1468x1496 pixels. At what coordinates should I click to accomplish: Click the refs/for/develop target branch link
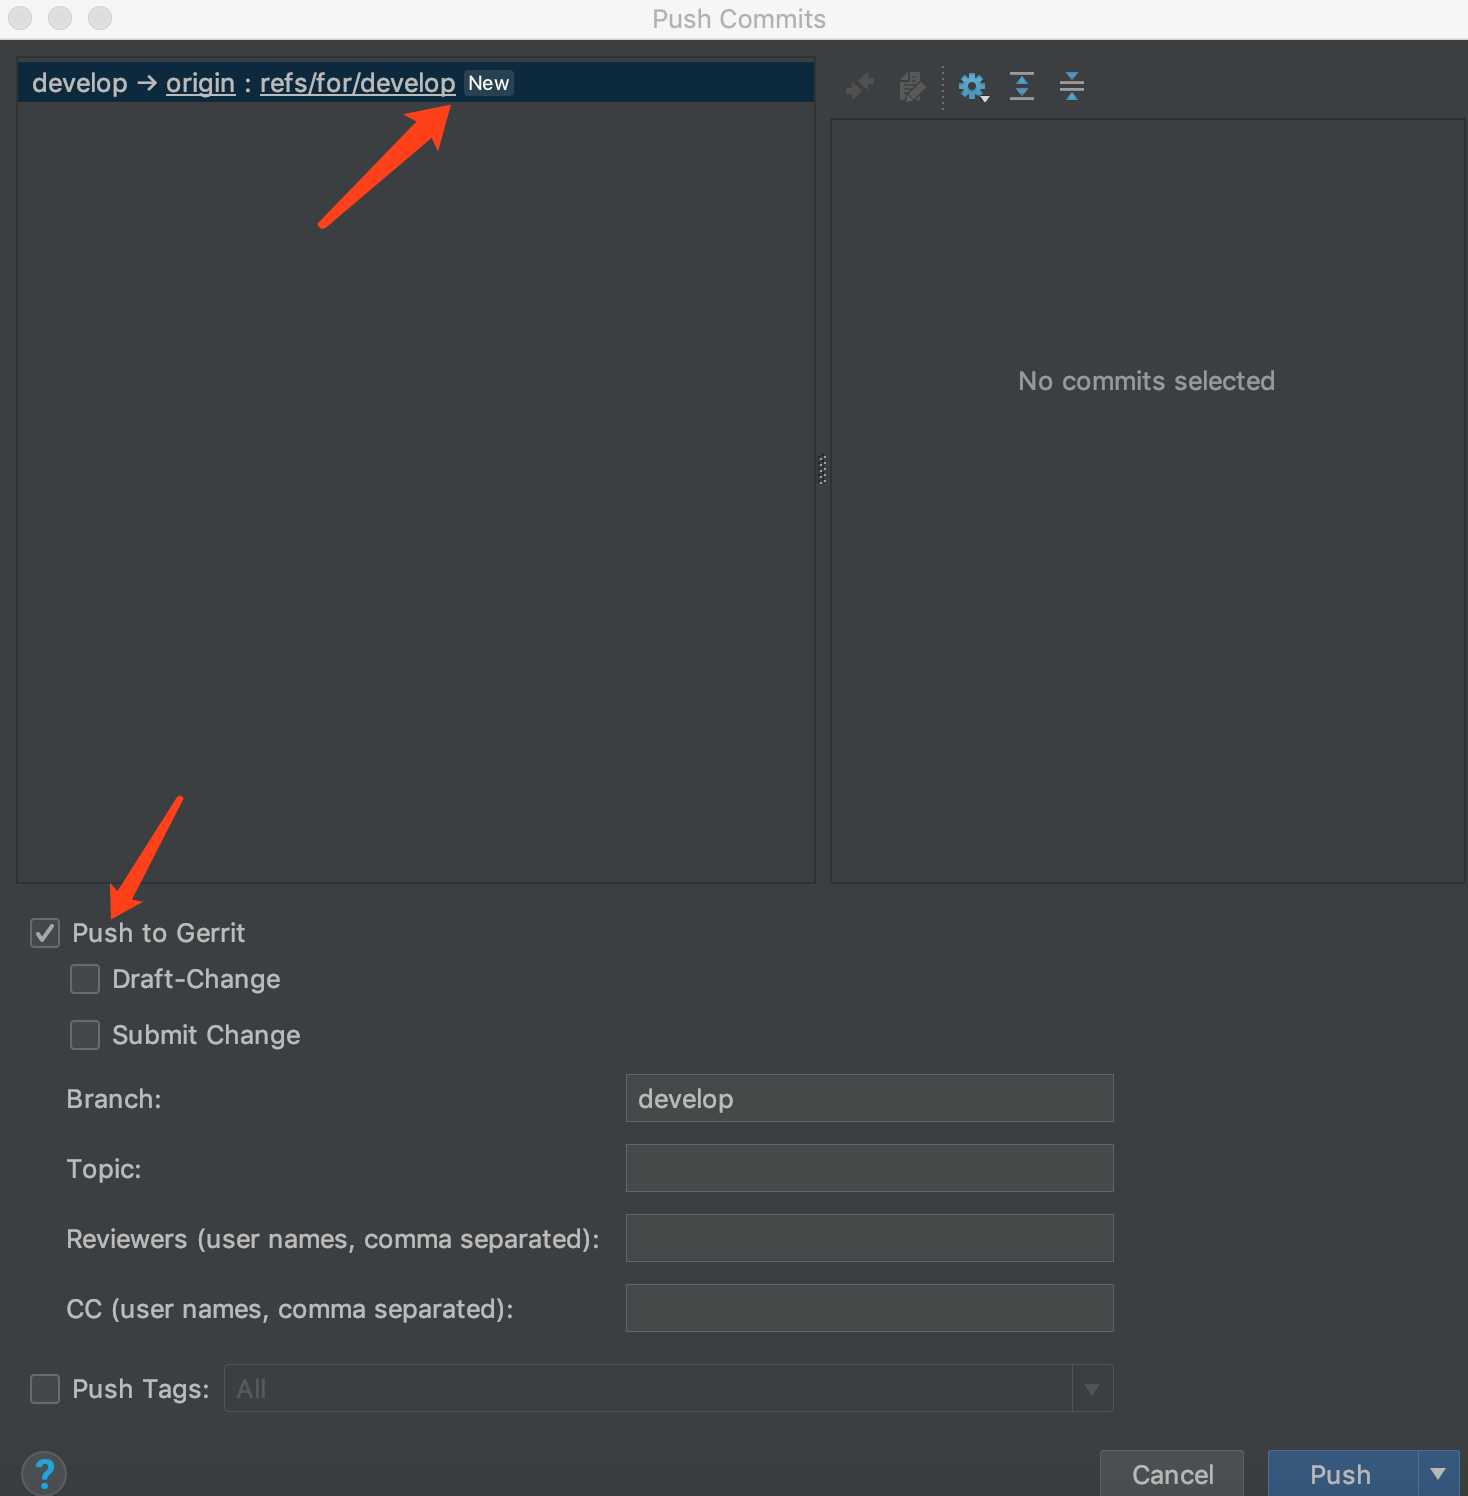pyautogui.click(x=358, y=83)
